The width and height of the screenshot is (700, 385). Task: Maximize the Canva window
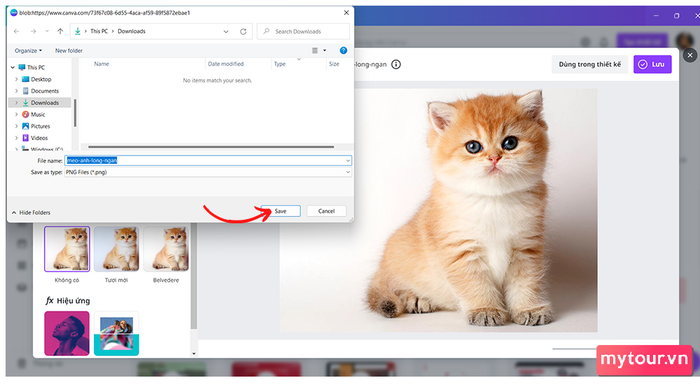click(676, 16)
